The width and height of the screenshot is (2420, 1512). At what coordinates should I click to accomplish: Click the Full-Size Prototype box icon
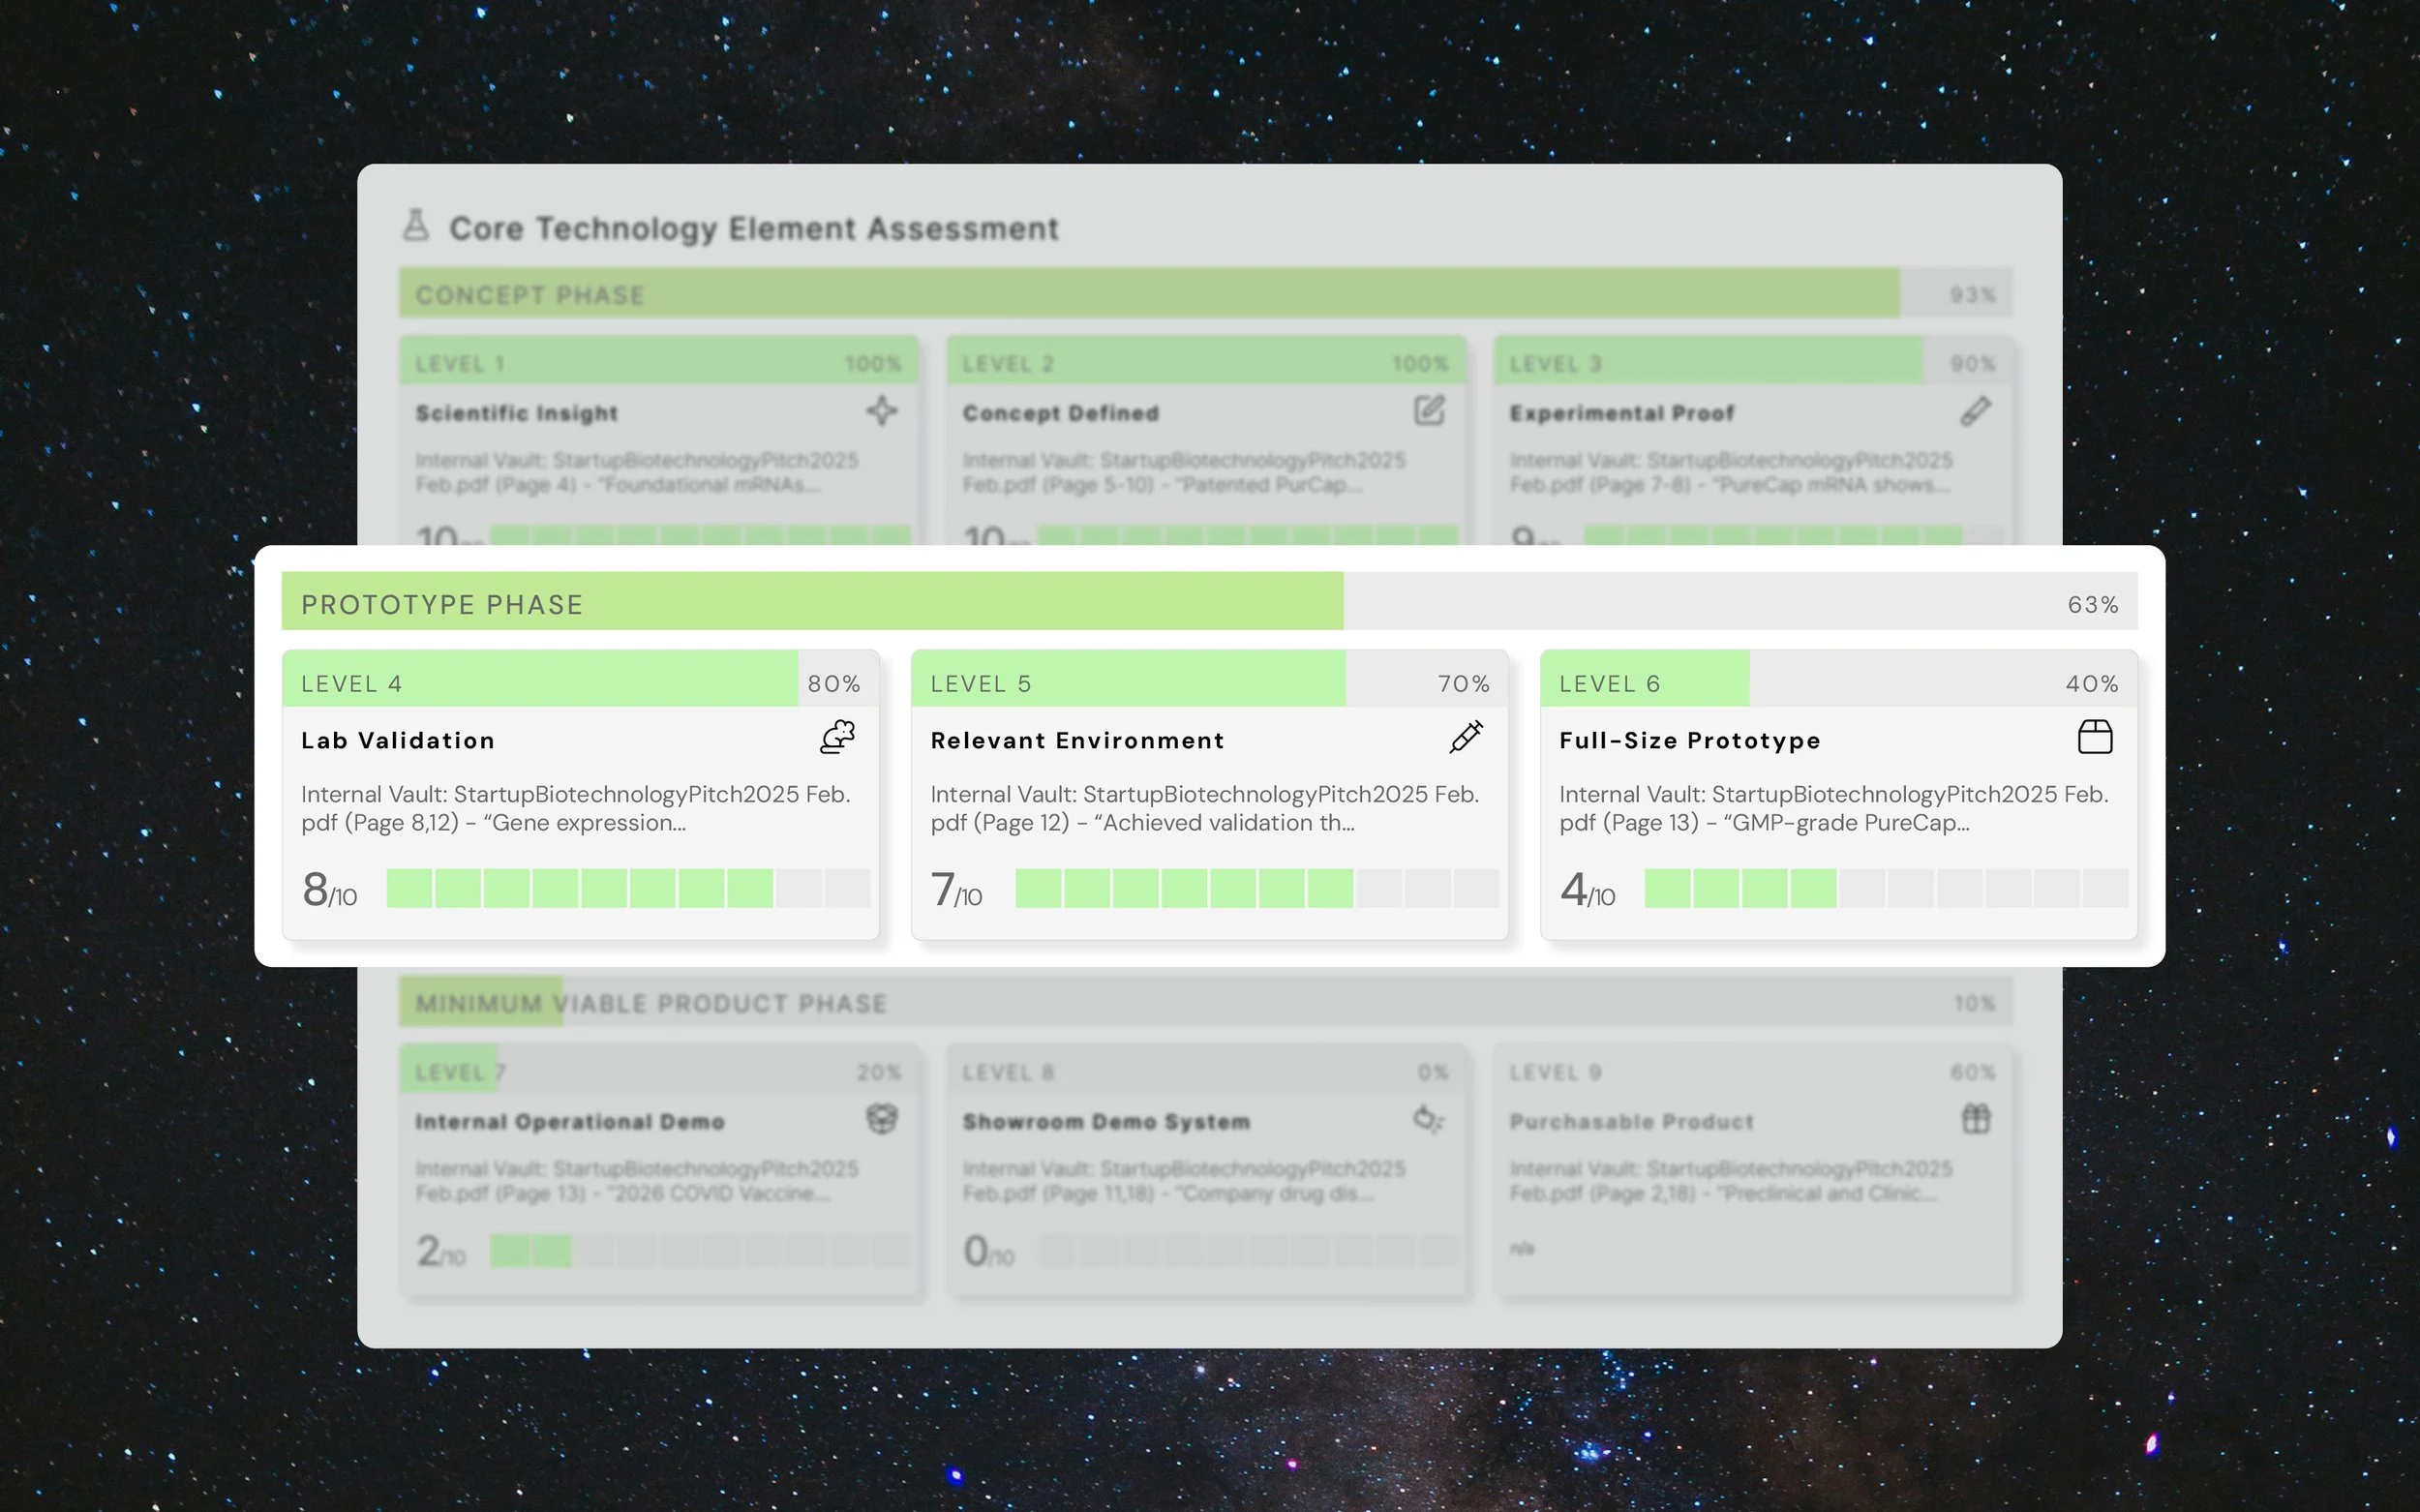click(2095, 737)
